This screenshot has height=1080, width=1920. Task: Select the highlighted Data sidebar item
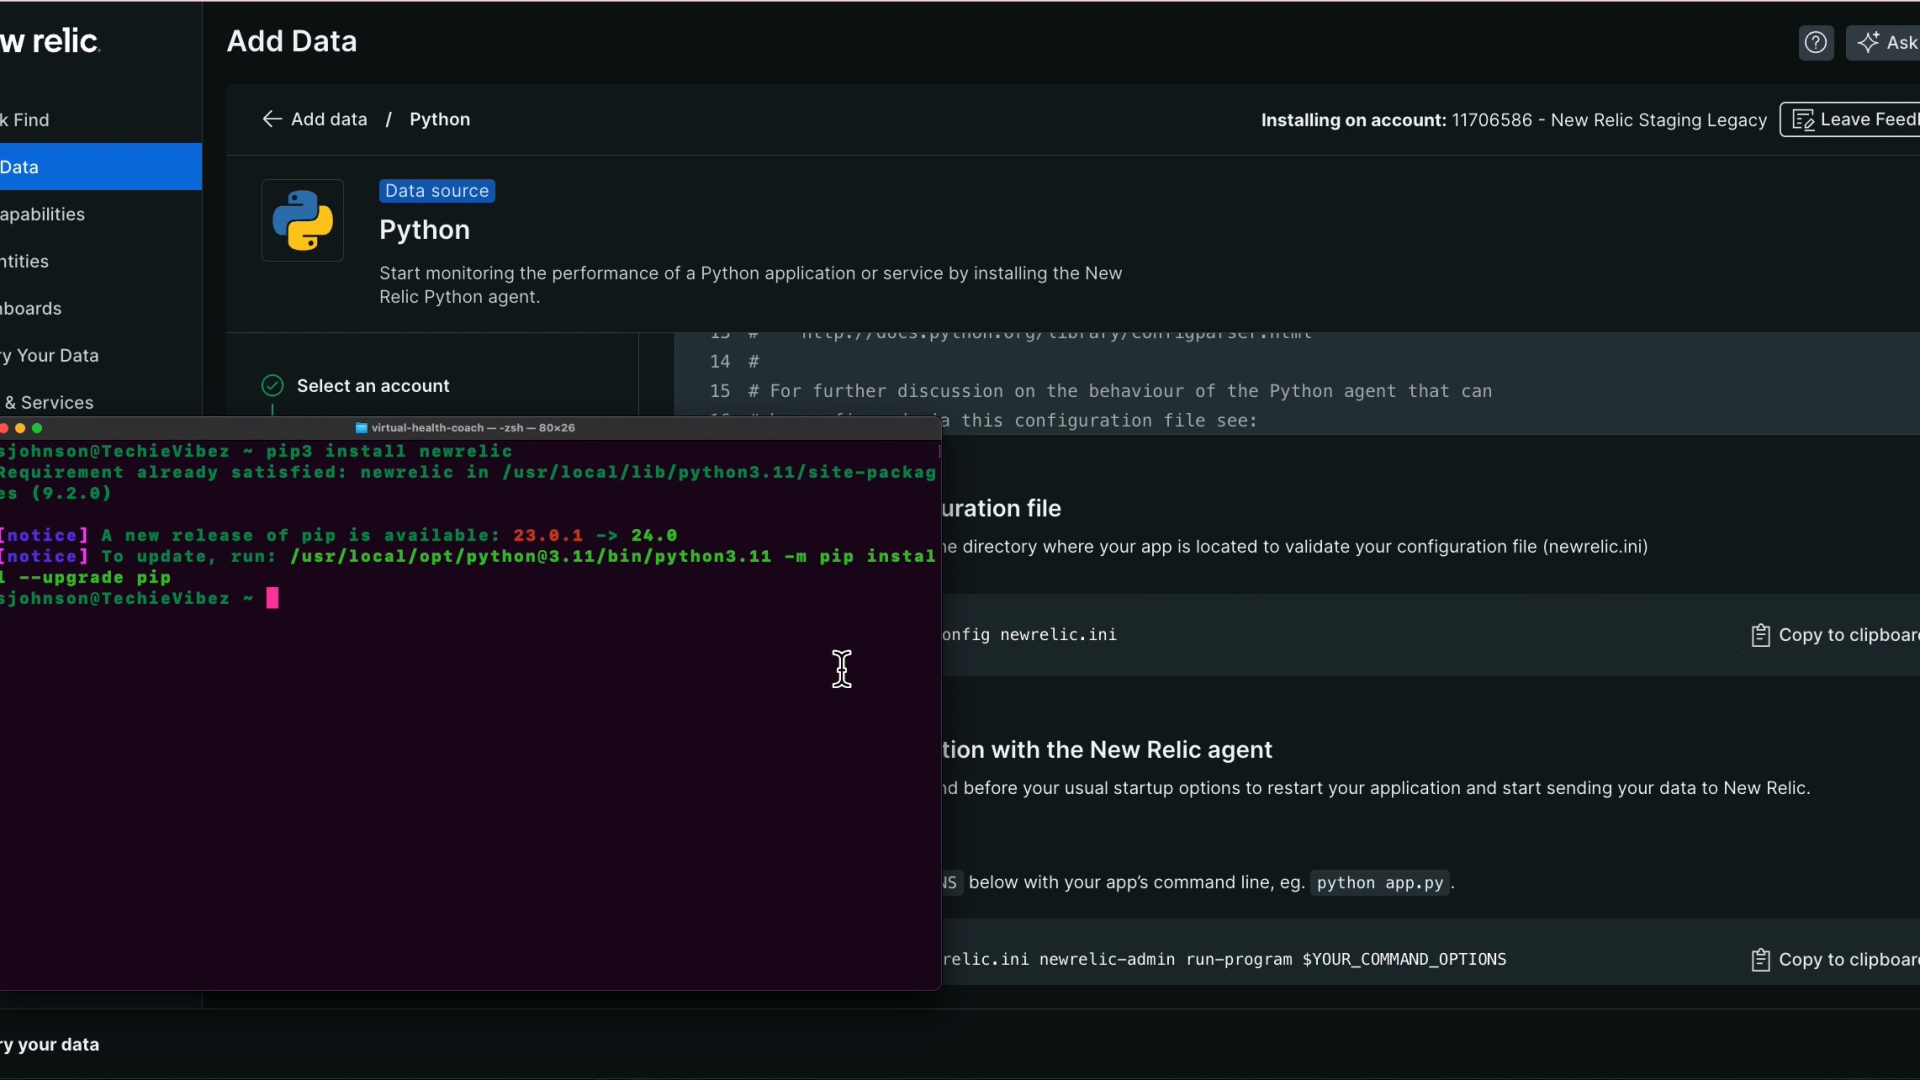coord(100,167)
